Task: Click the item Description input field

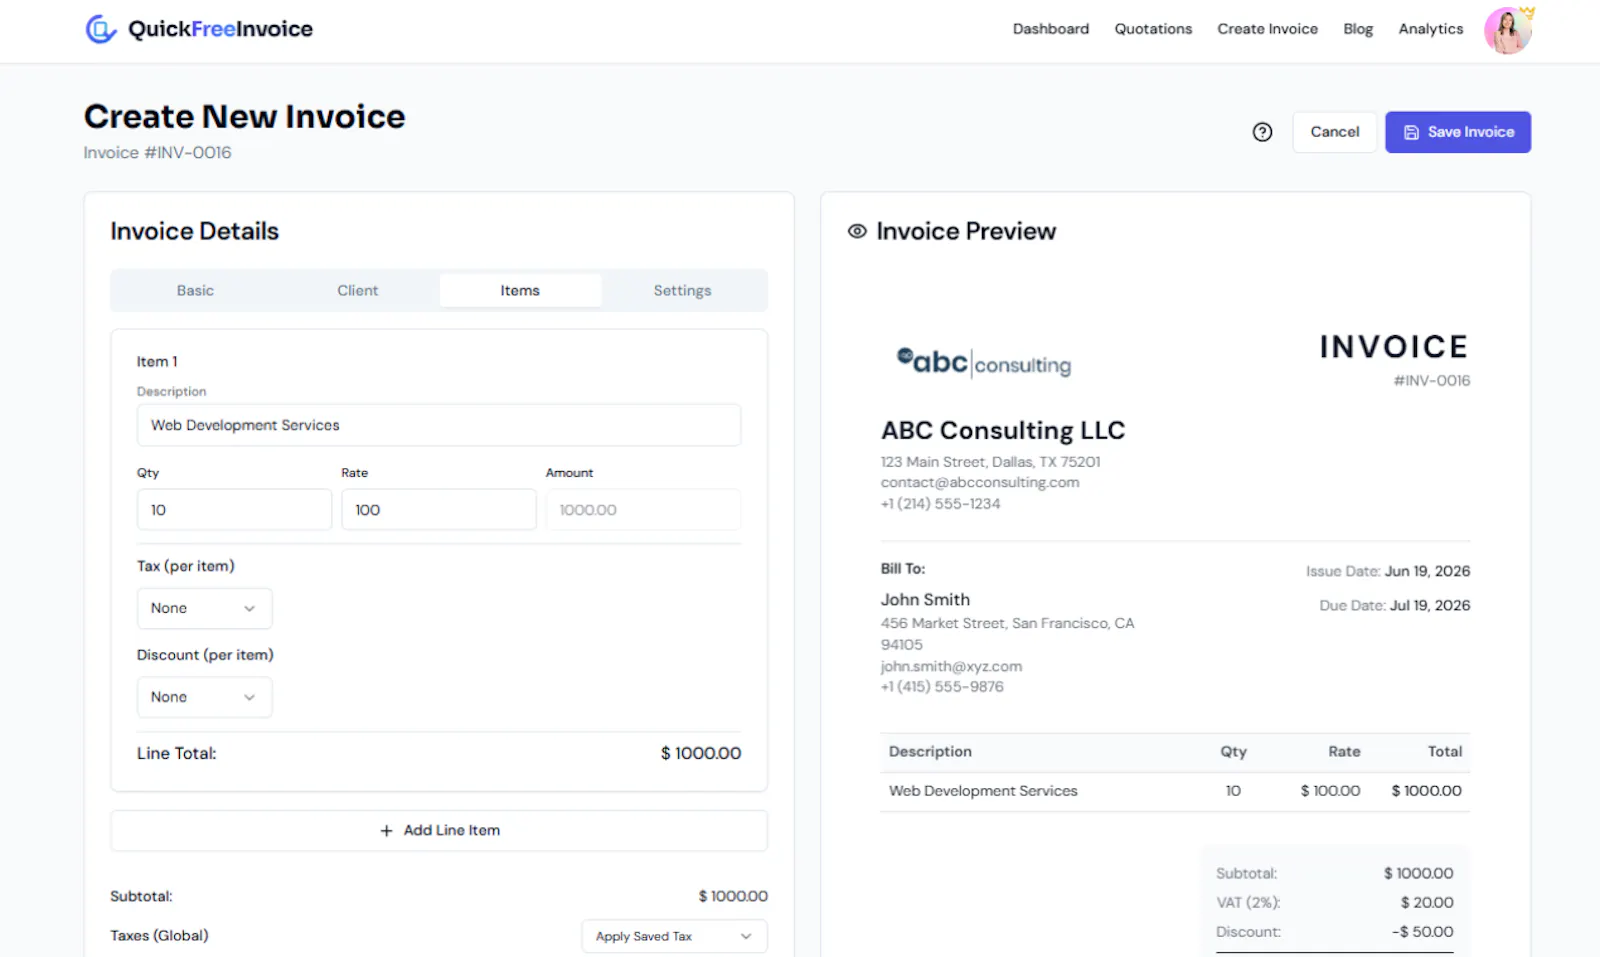Action: point(439,425)
